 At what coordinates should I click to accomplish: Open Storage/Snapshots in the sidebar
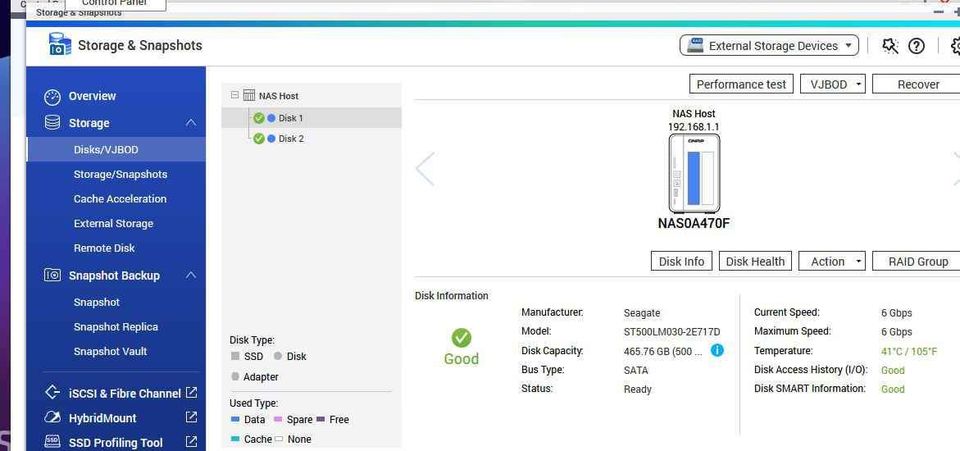click(x=120, y=174)
